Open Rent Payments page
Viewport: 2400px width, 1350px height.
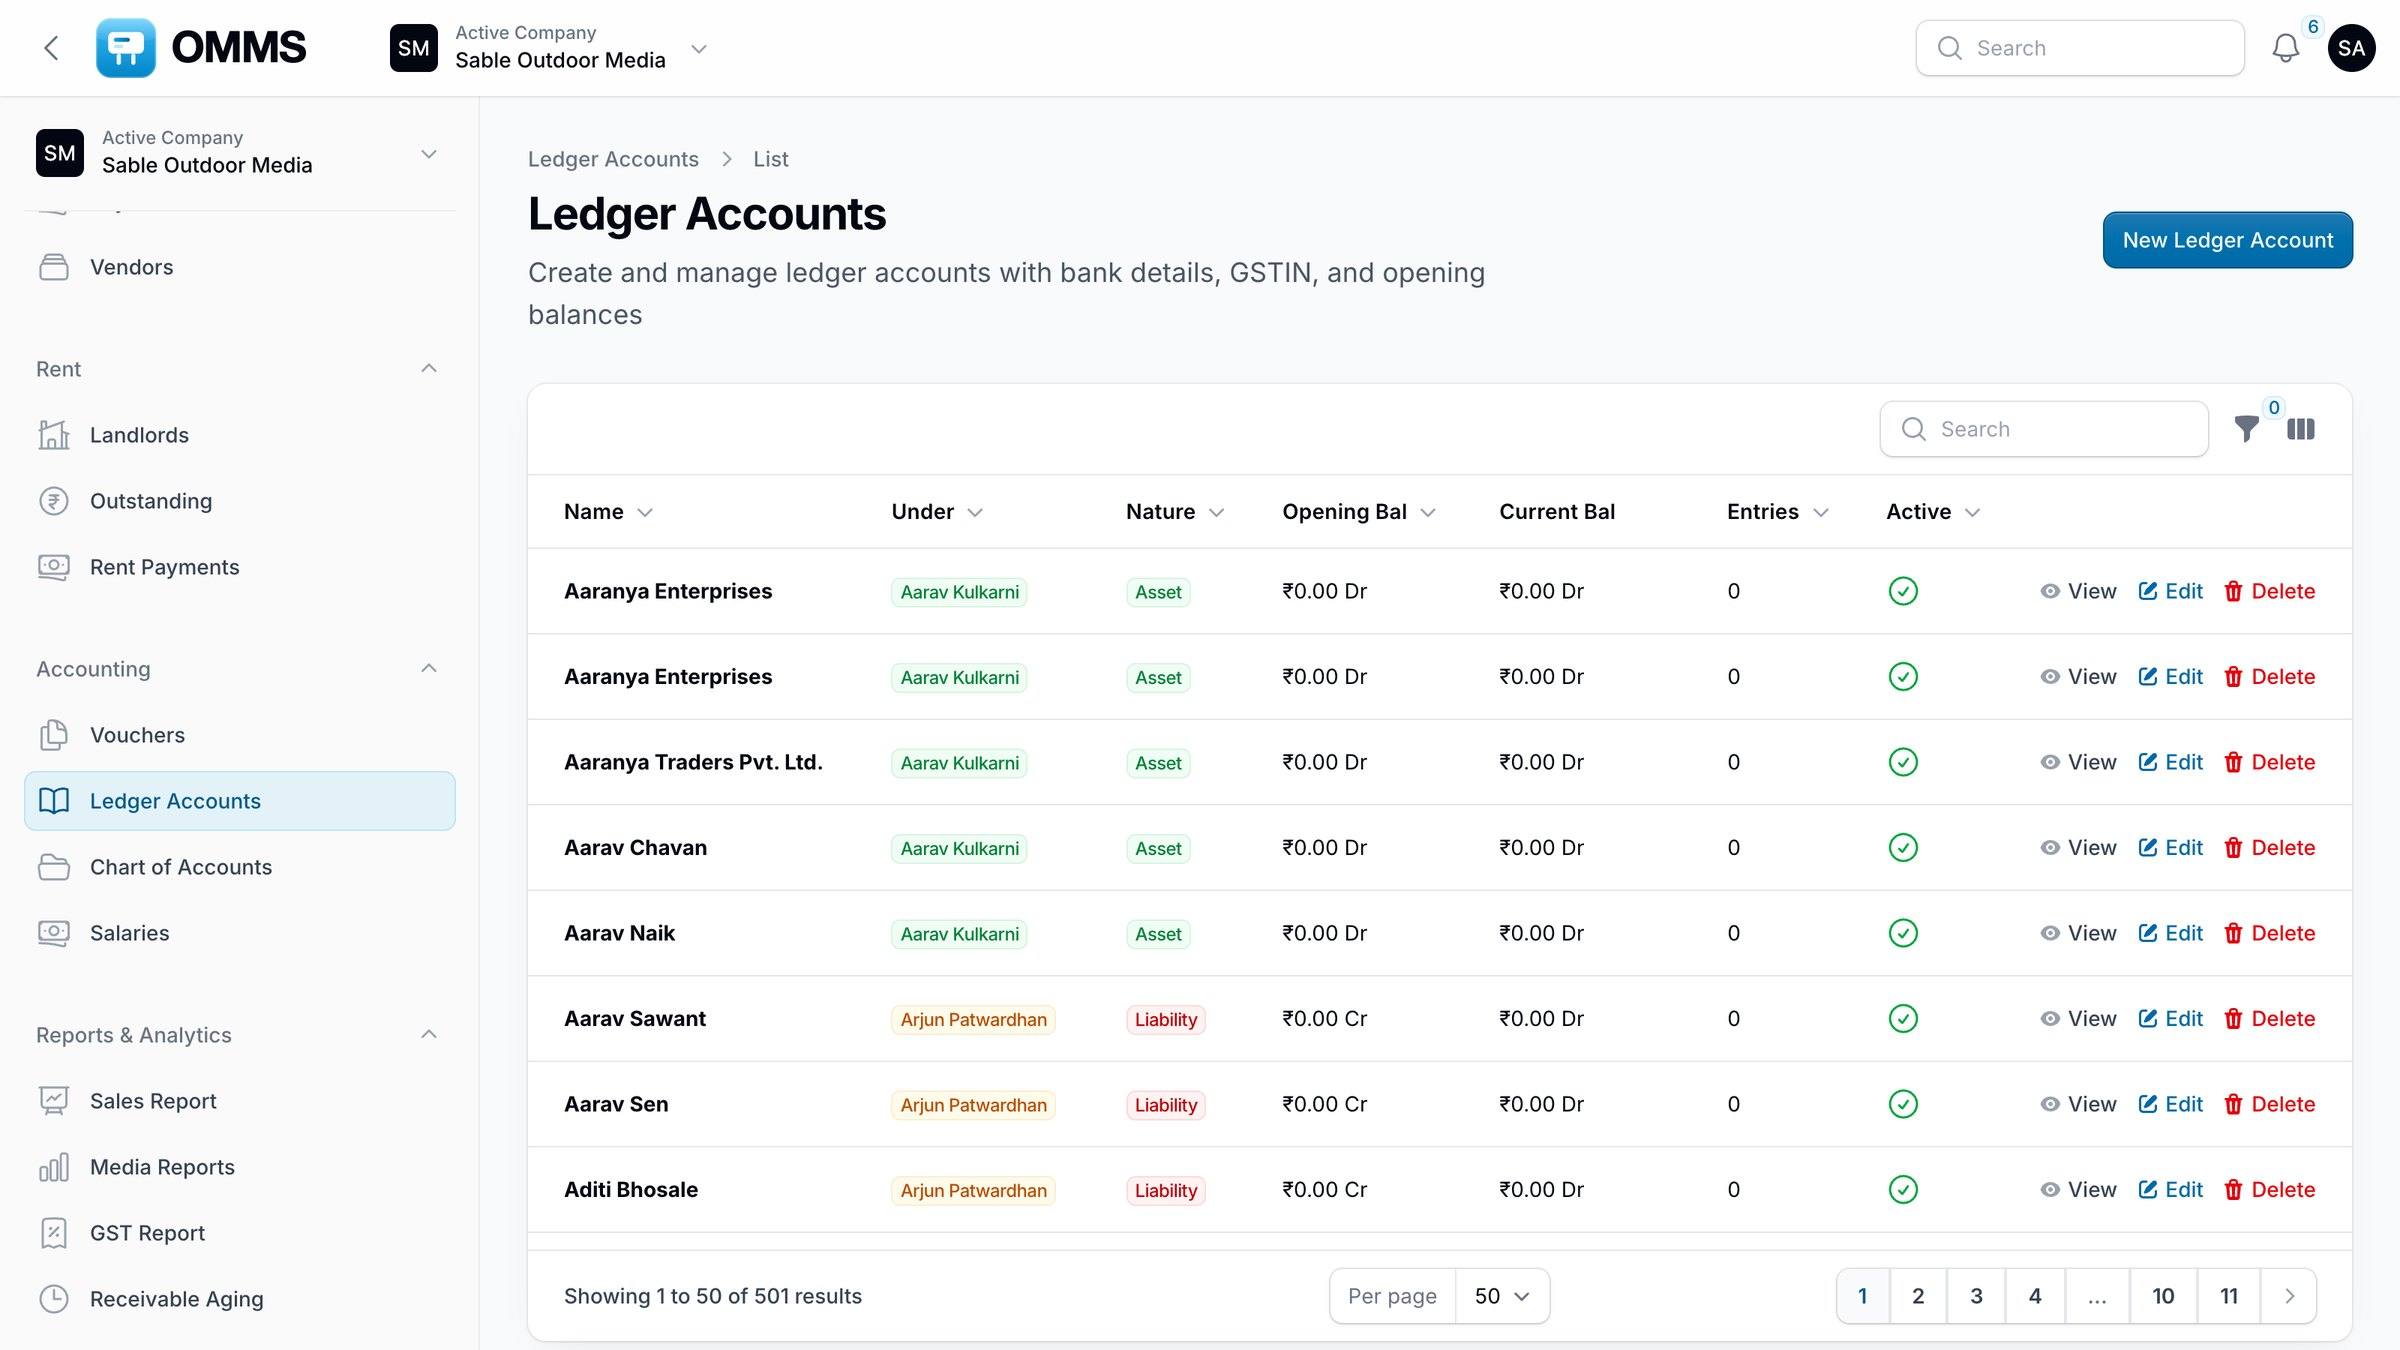click(240, 567)
